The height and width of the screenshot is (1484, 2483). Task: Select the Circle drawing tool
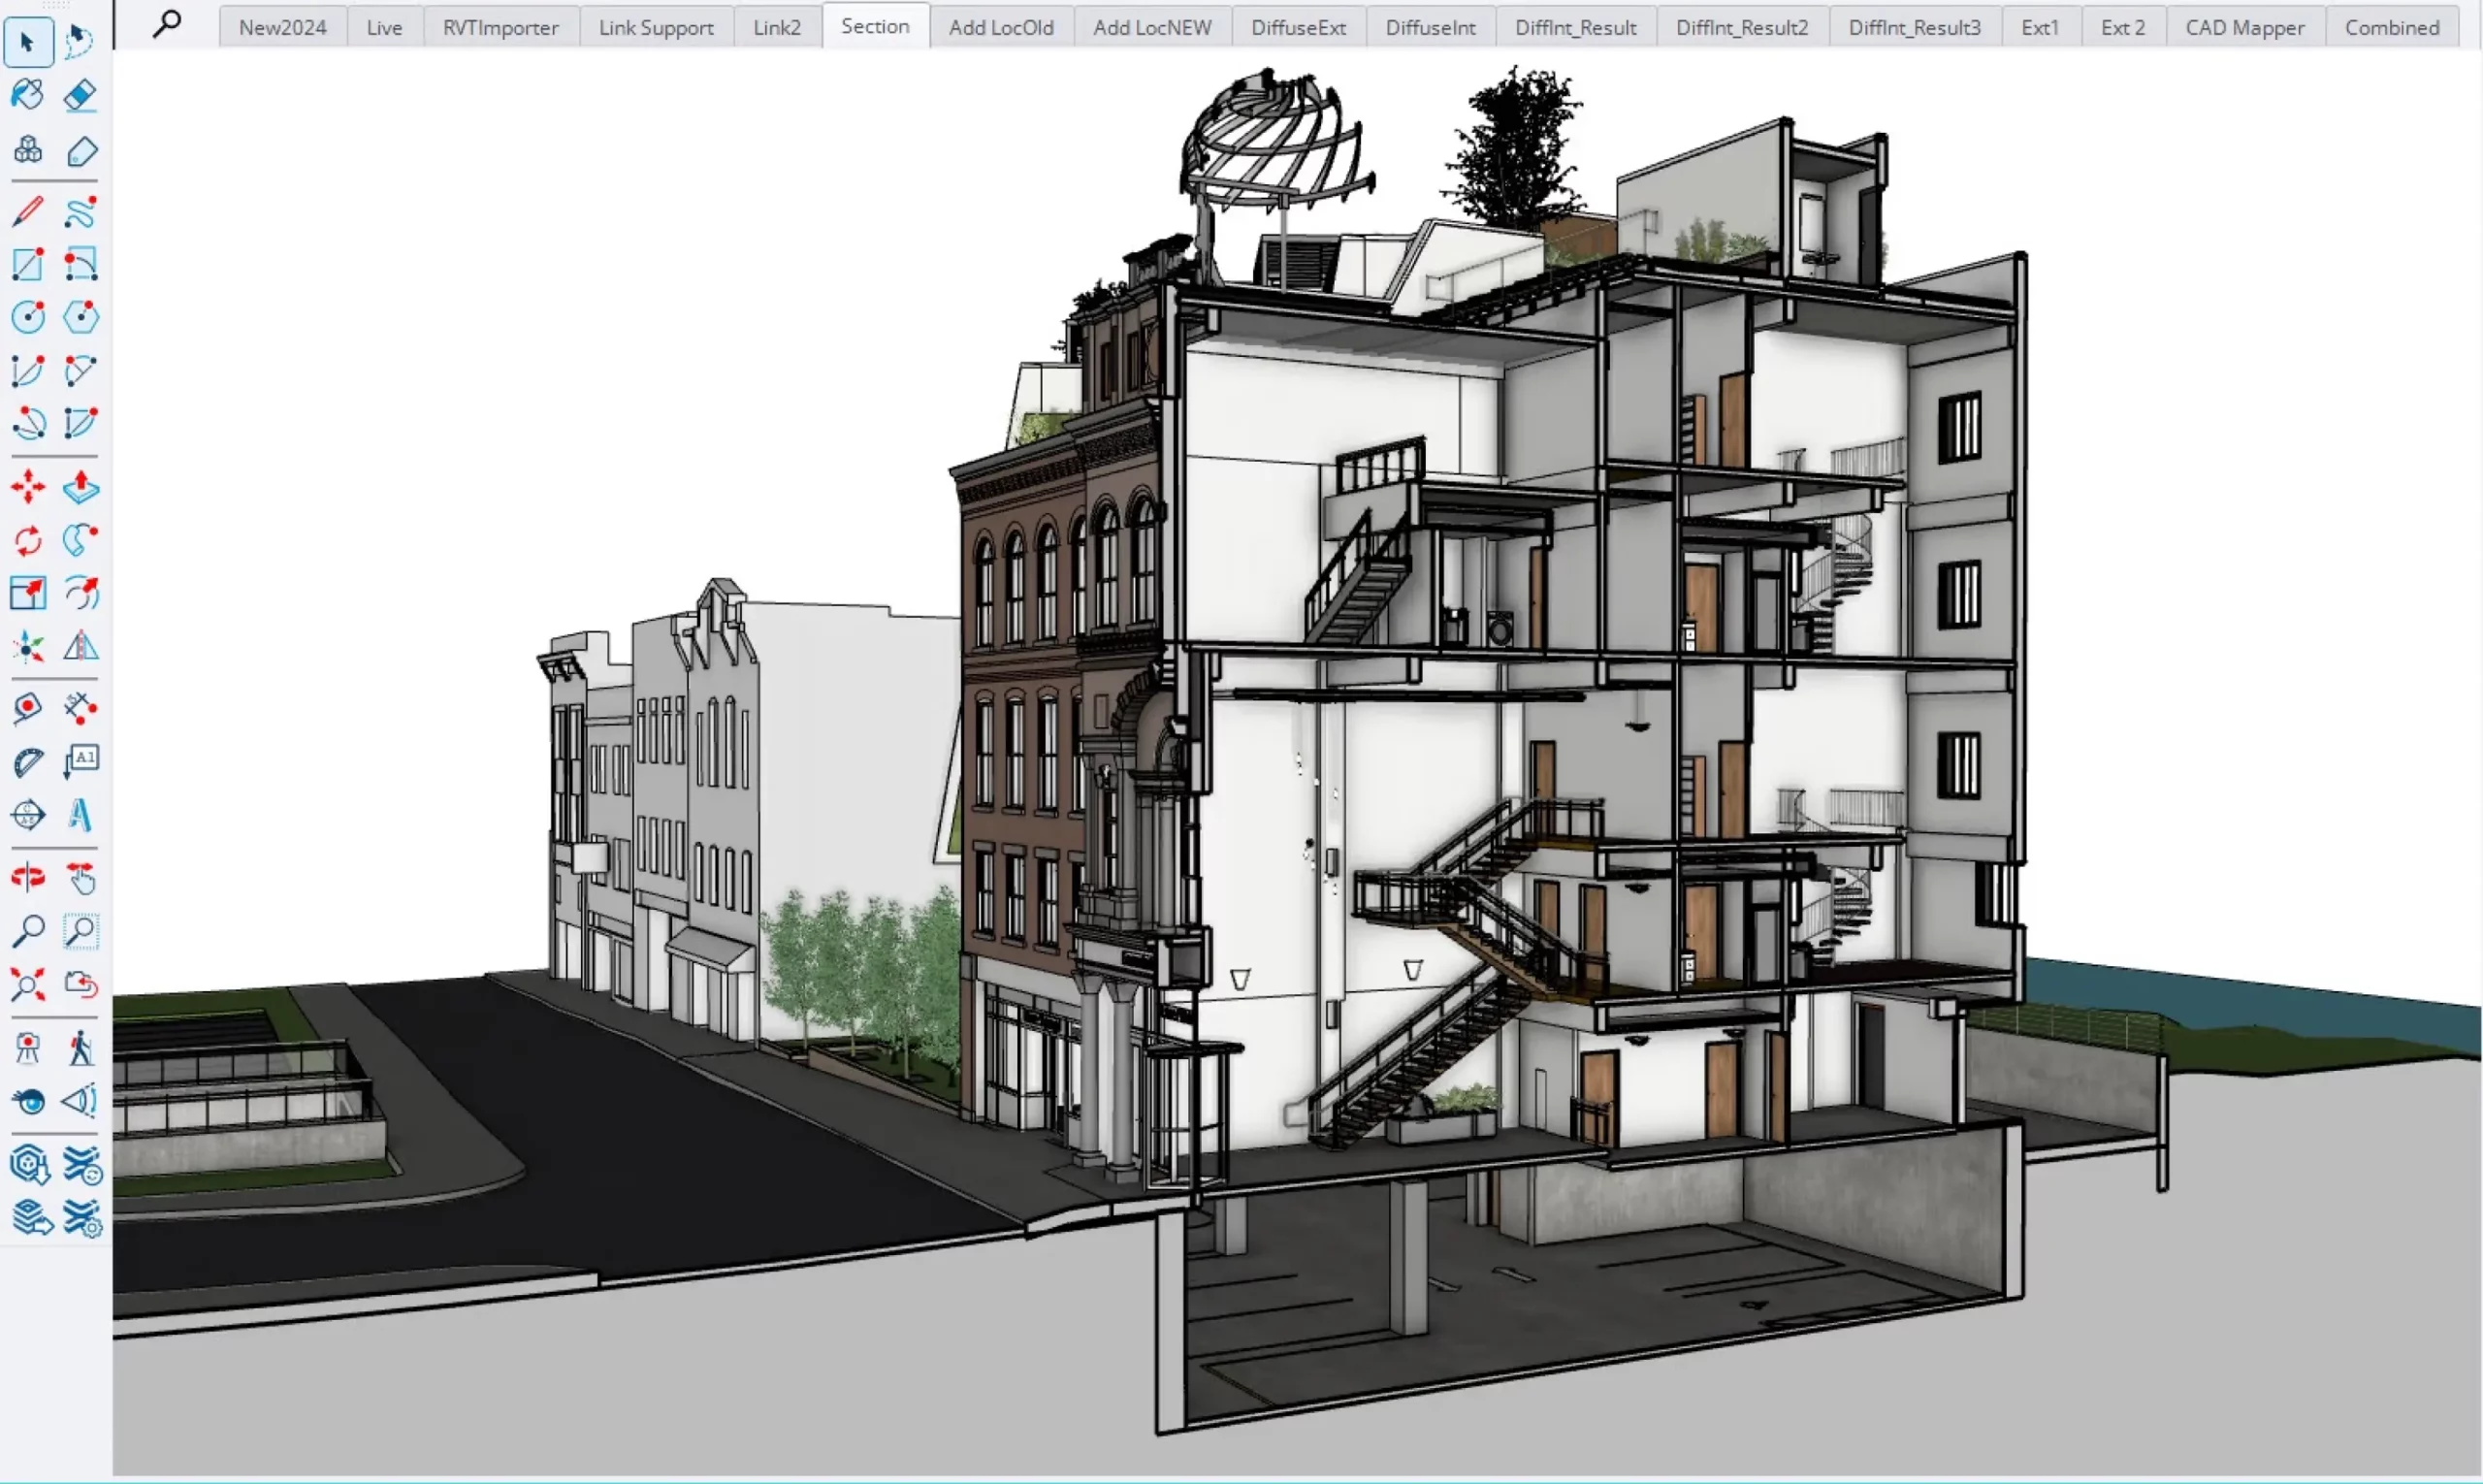coord(27,318)
